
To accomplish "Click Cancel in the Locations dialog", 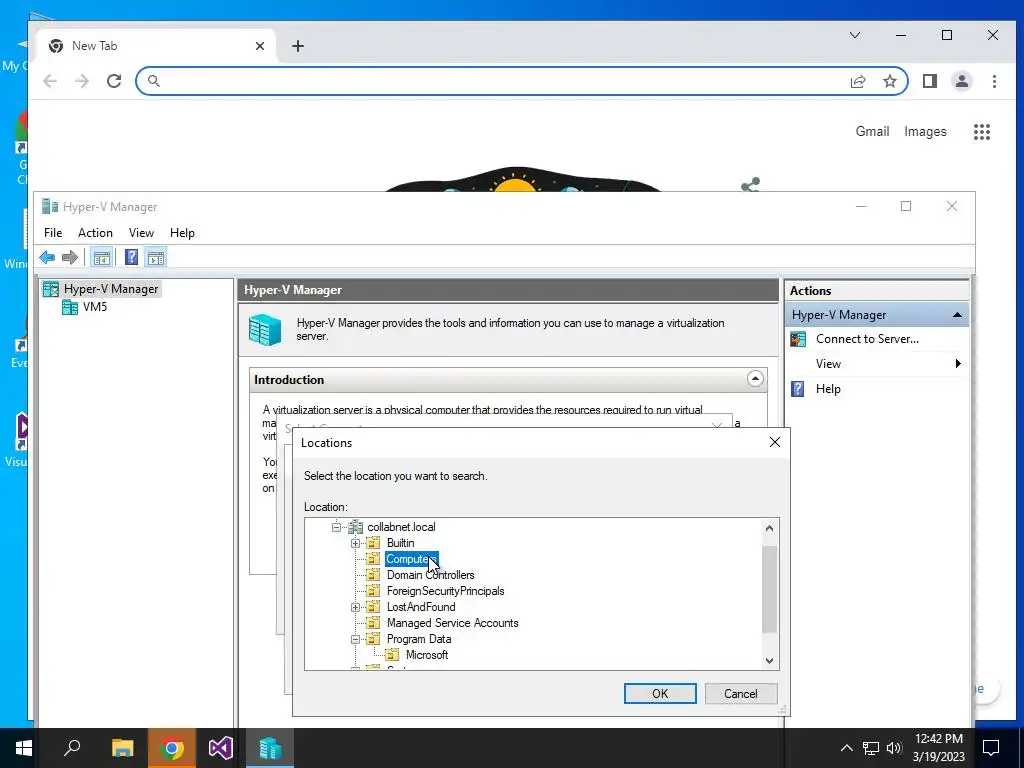I will (741, 694).
